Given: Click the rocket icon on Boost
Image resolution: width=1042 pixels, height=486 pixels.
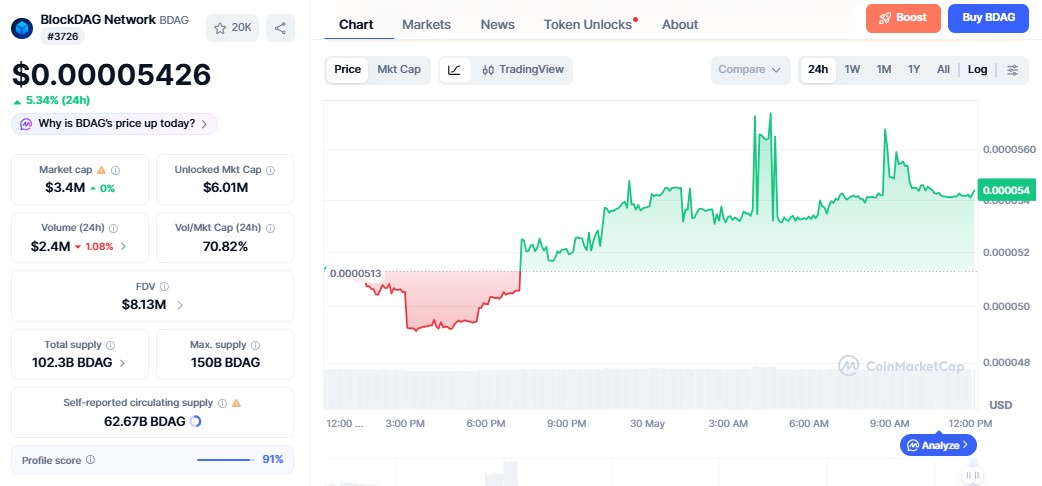Looking at the screenshot, I should (x=885, y=18).
